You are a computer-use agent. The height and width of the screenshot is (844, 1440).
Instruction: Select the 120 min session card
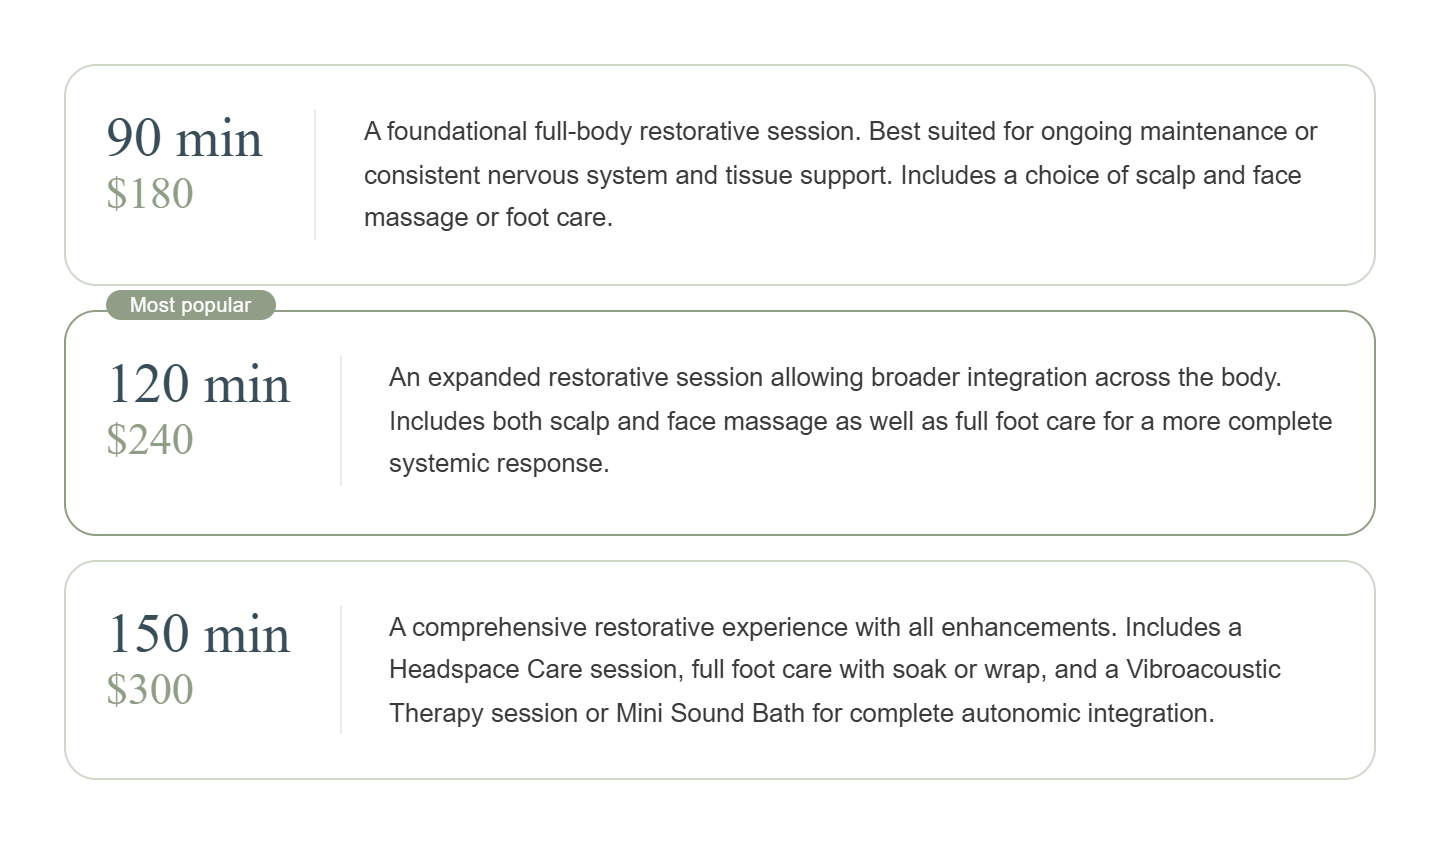[720, 423]
